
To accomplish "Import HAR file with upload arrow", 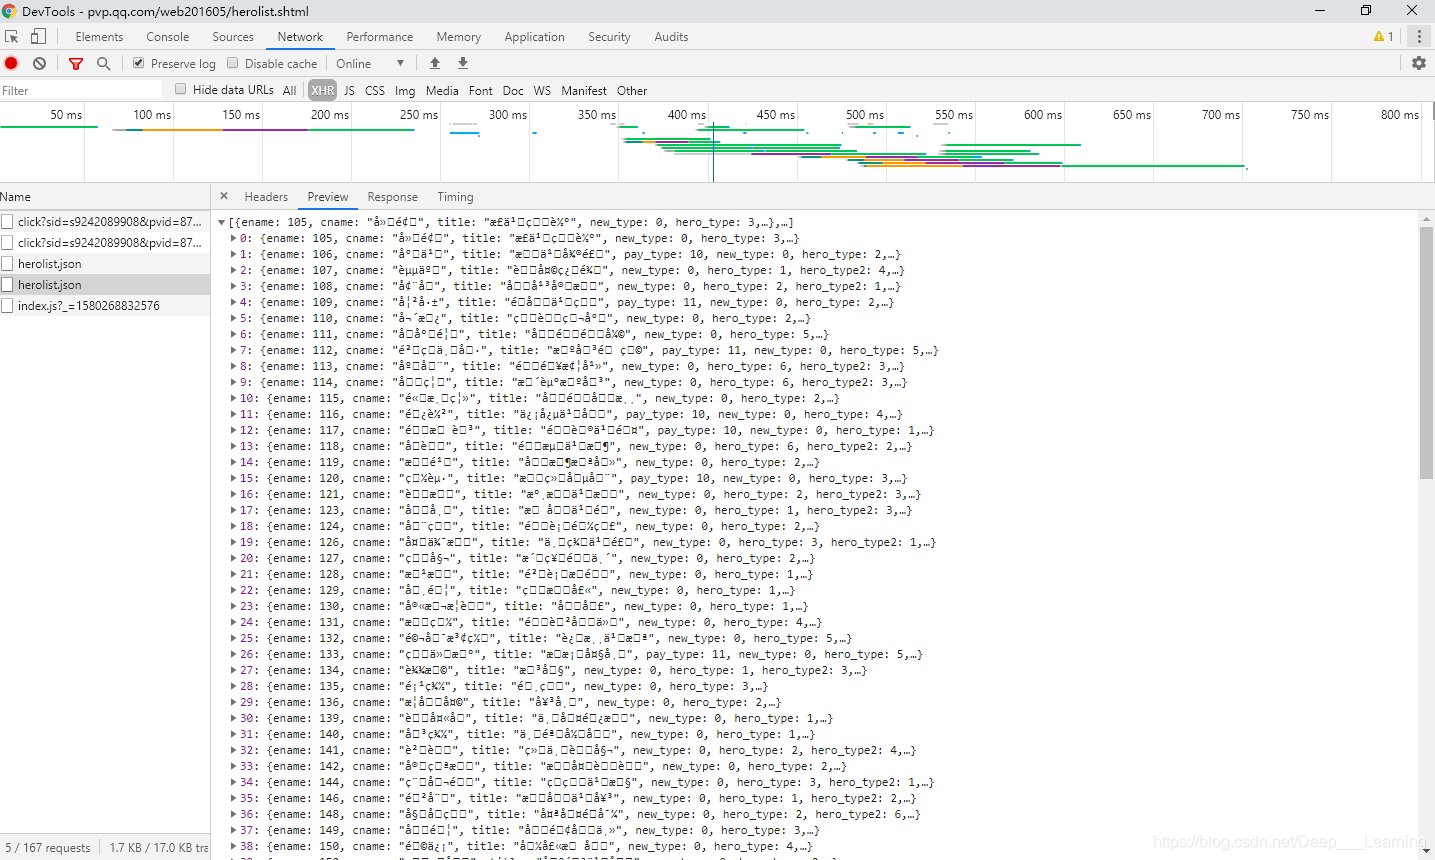I will tap(435, 63).
